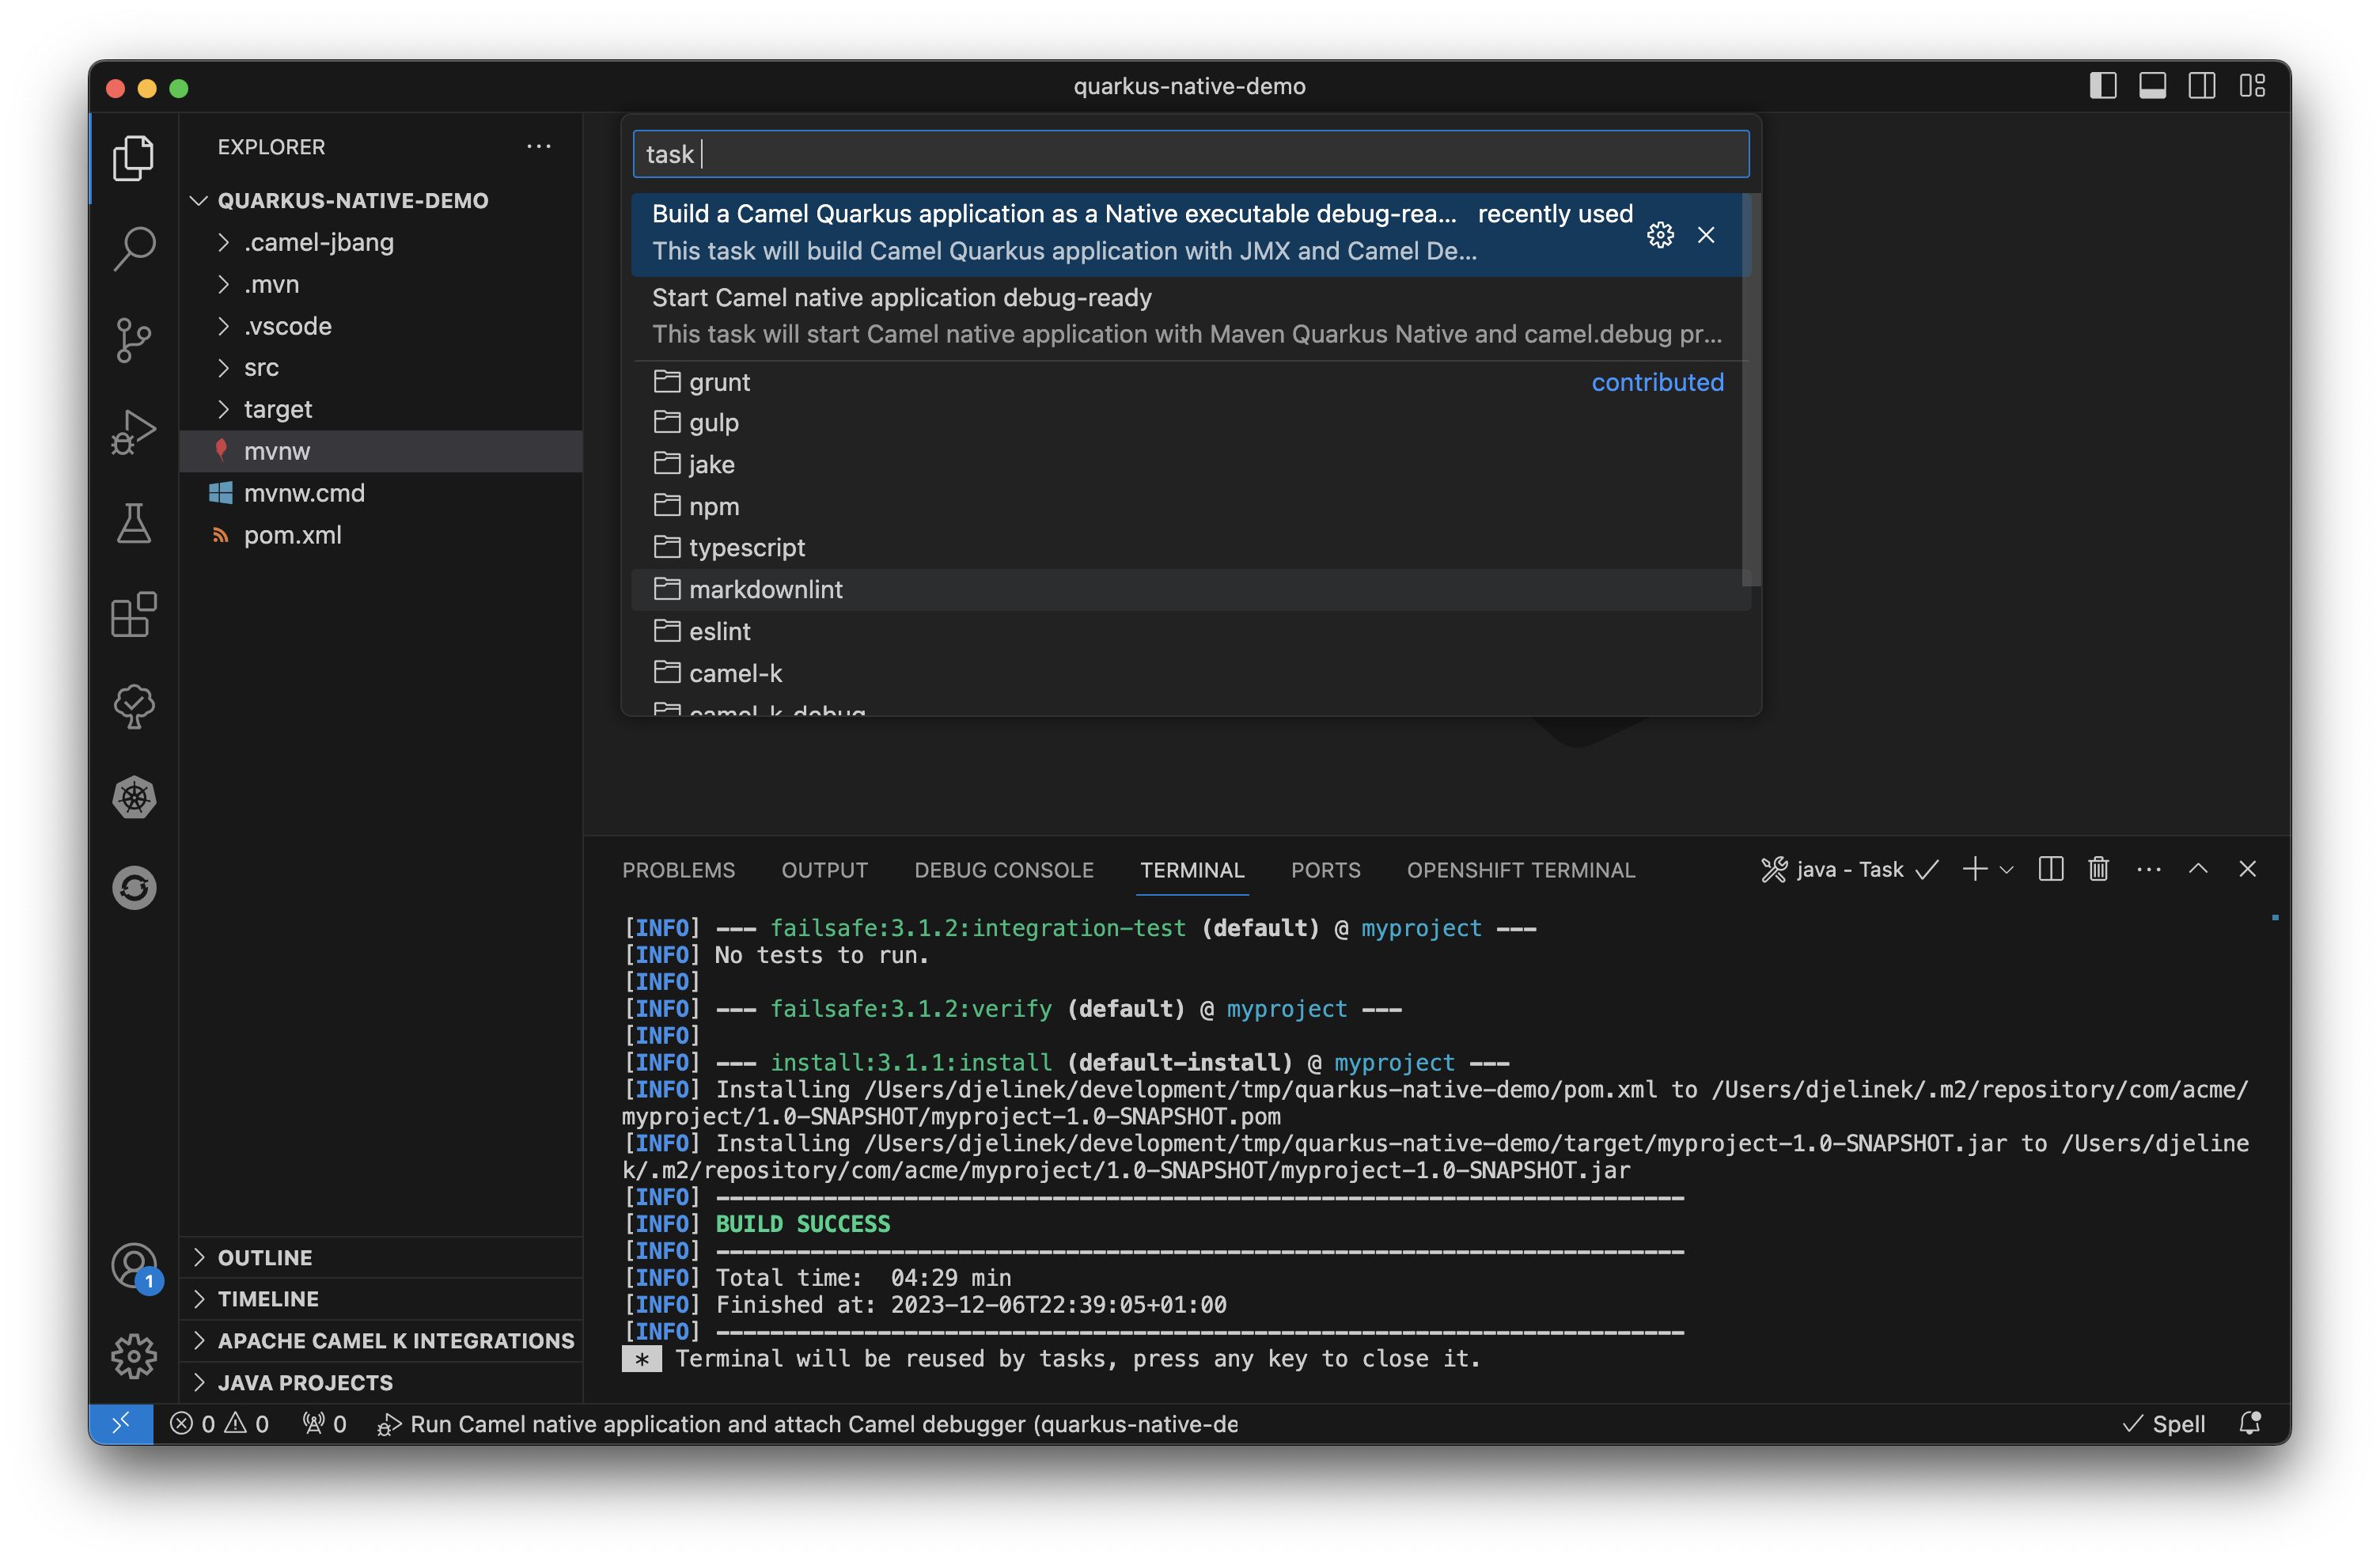Configure the Build Camel Quarkus task via its gear icon

(x=1659, y=235)
